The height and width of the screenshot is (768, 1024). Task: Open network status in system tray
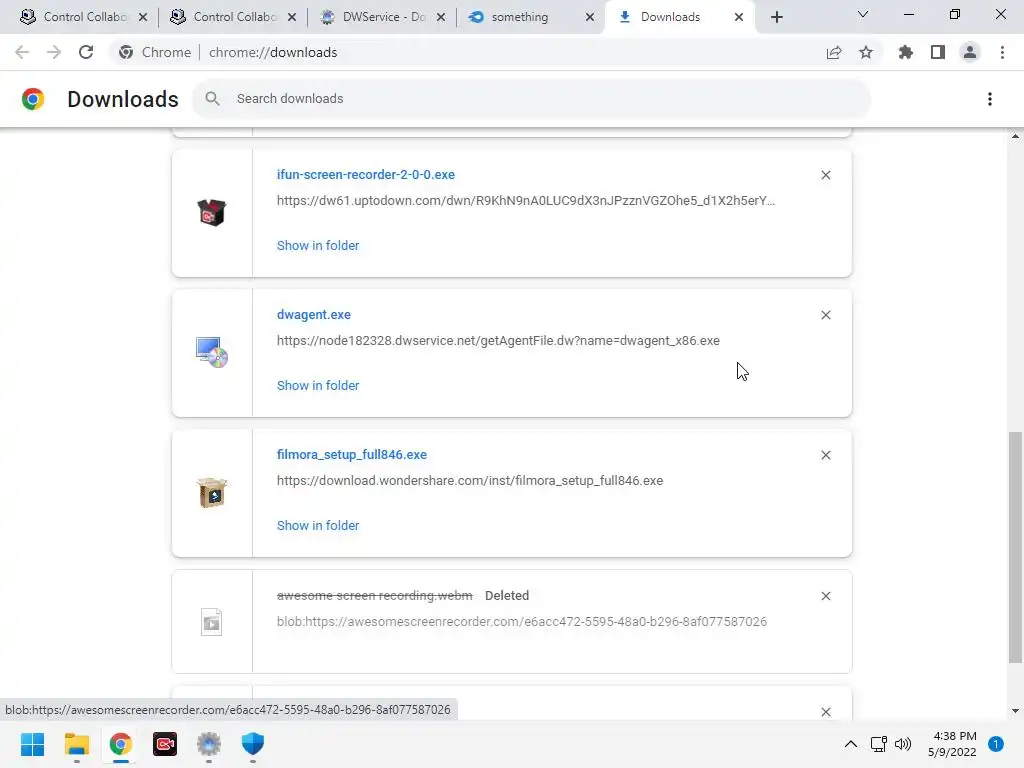click(x=878, y=744)
